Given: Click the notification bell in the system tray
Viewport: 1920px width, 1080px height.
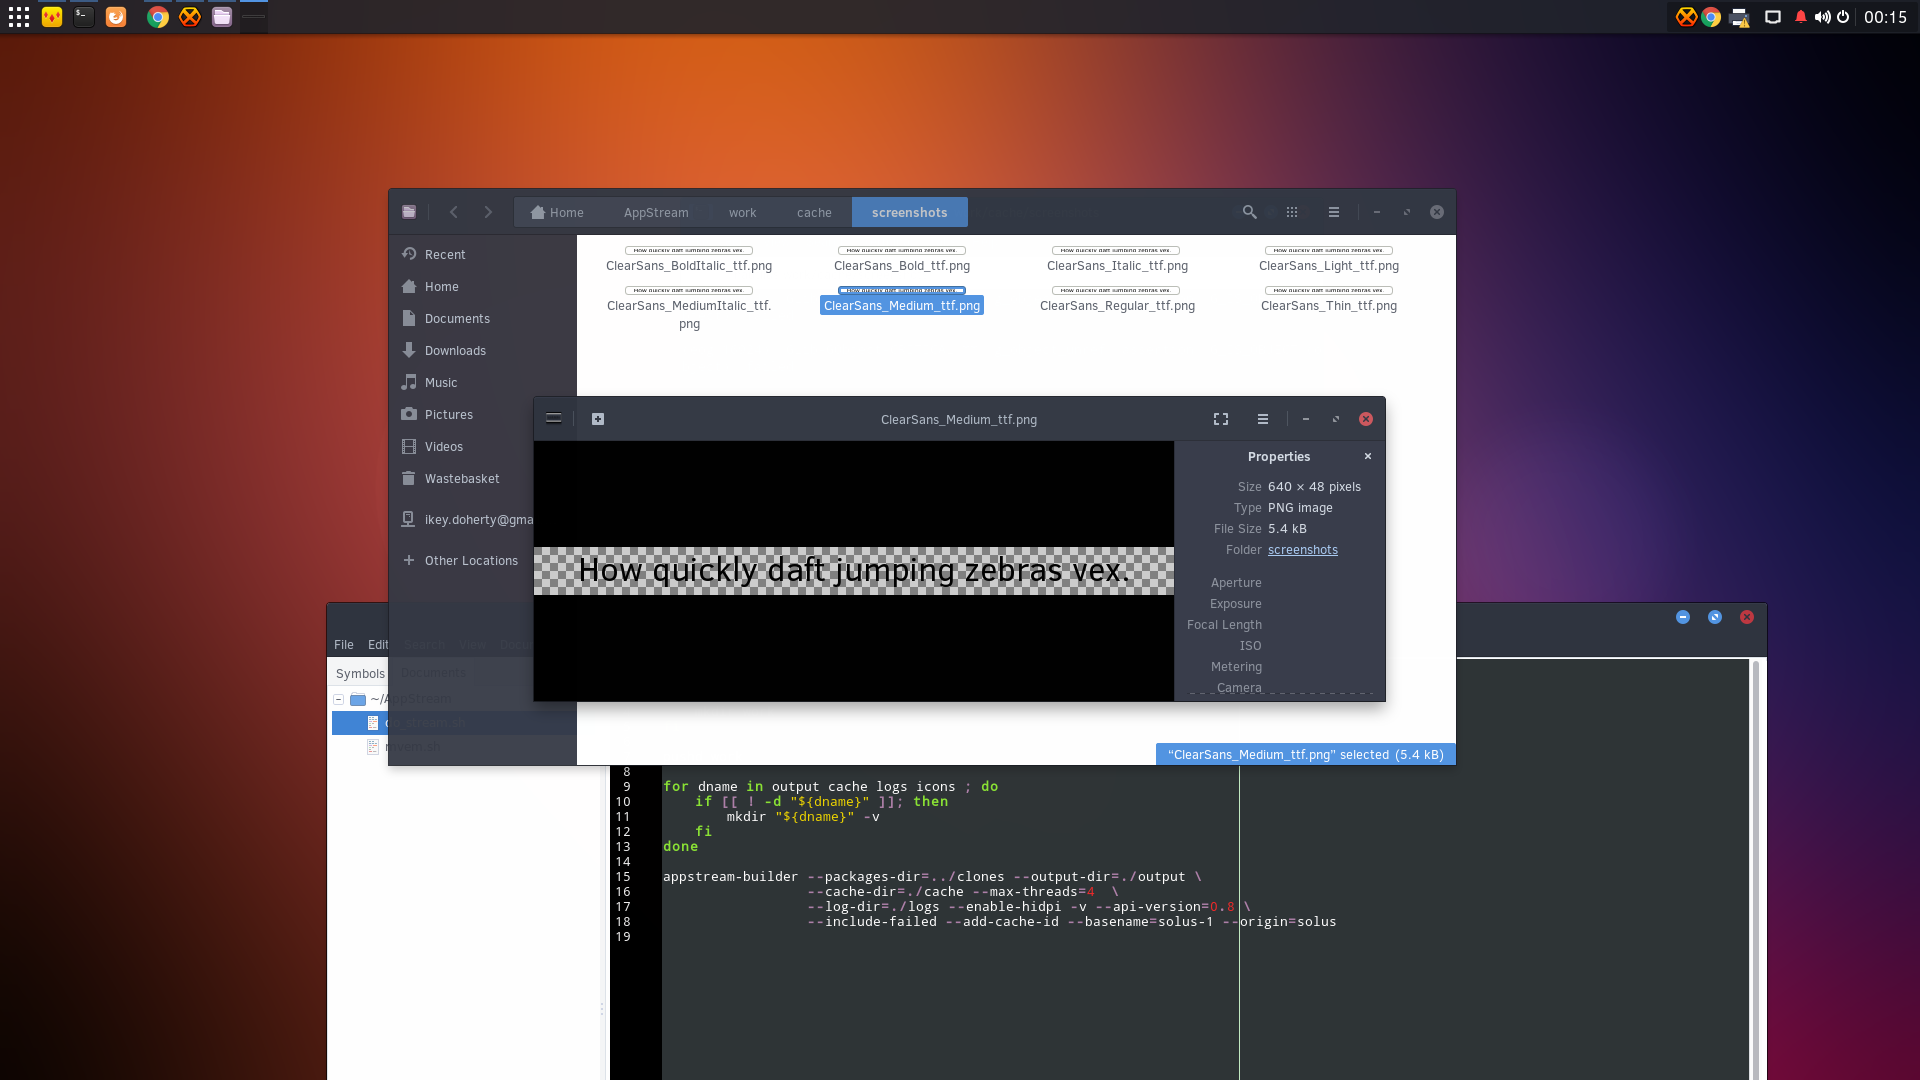Looking at the screenshot, I should click(x=1801, y=17).
